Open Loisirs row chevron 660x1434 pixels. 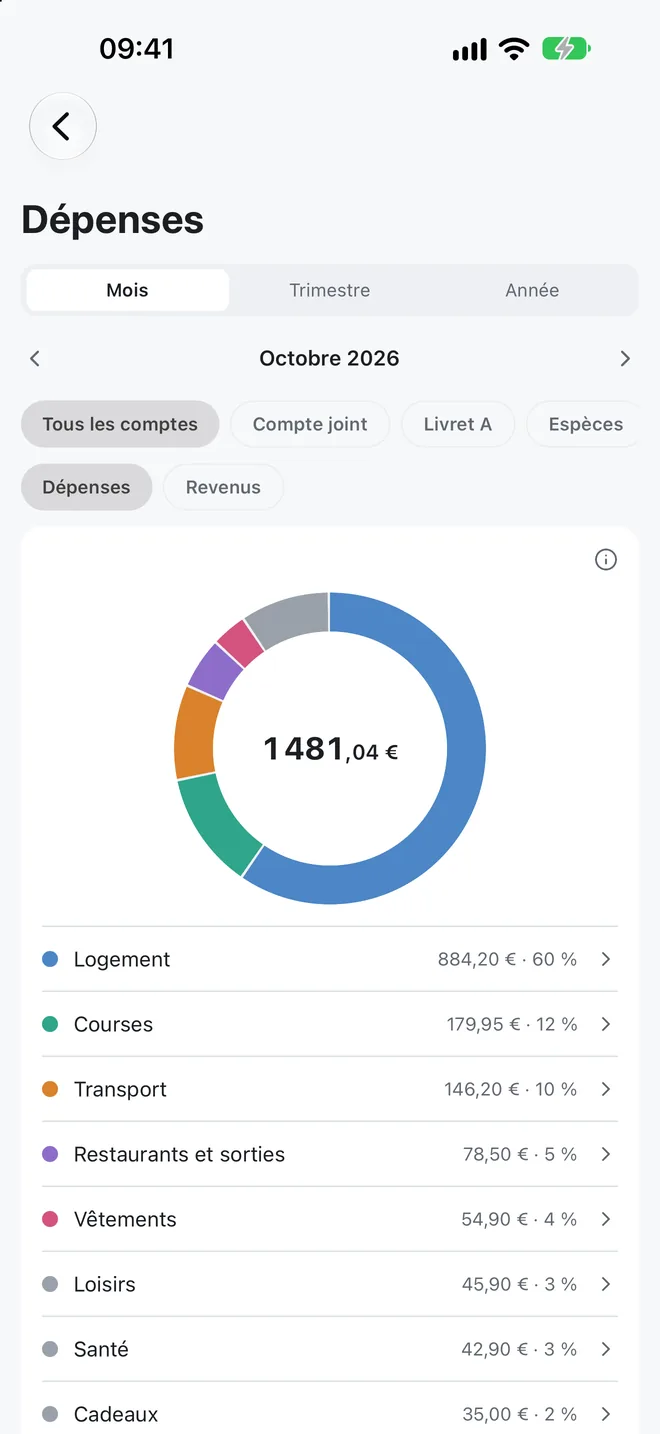tap(606, 1284)
